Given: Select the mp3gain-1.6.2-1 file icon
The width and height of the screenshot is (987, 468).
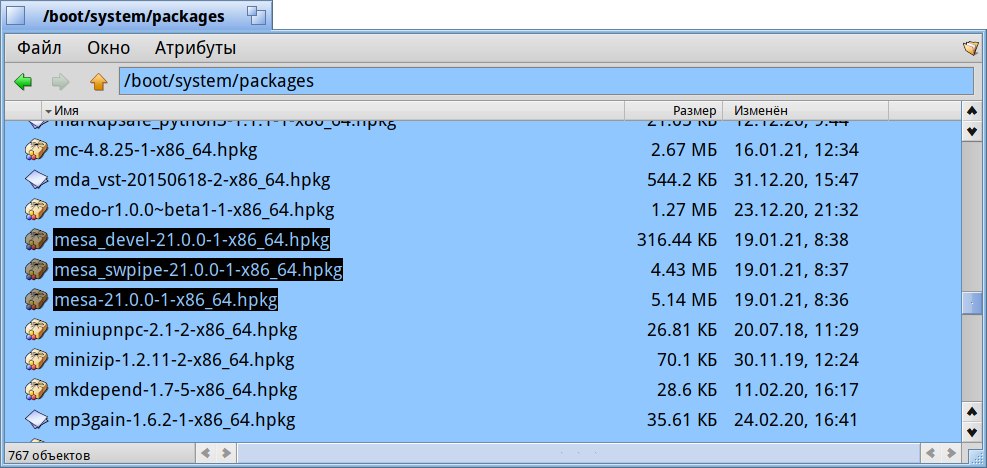Looking at the screenshot, I should 37,419.
